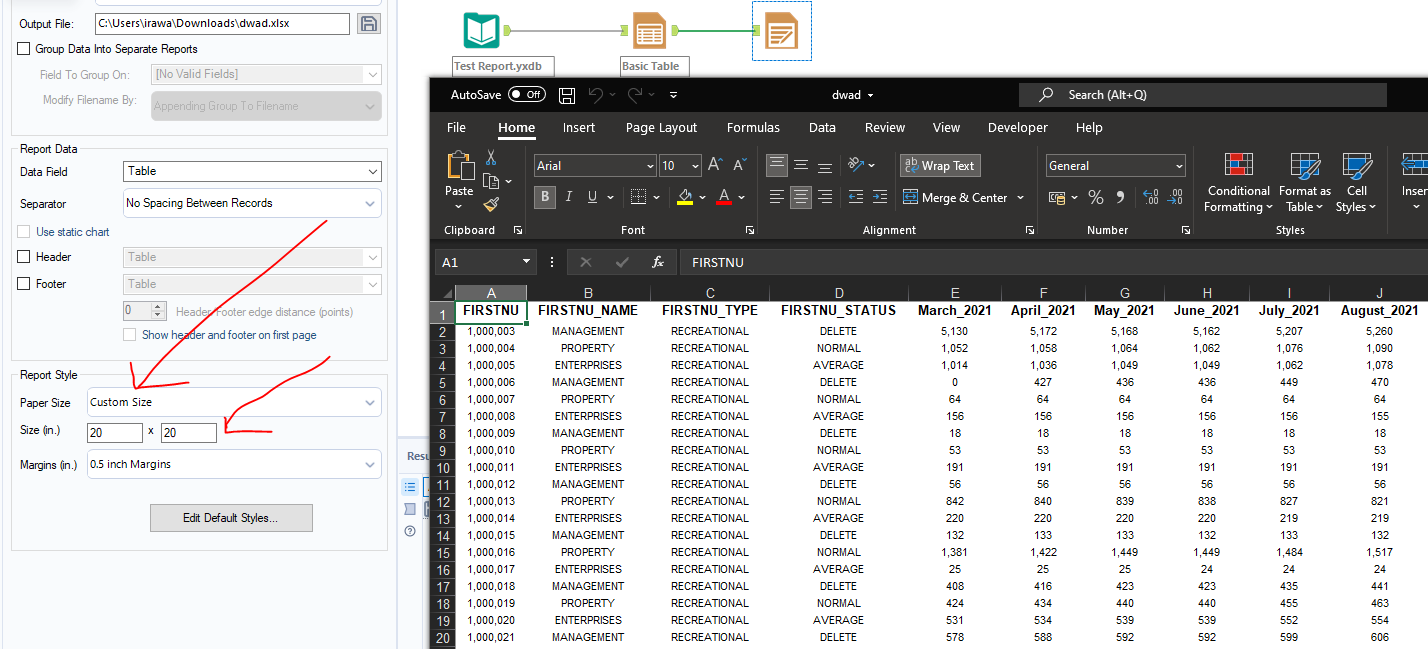The image size is (1428, 649).
Task: Open the Paper Size dropdown showing Custom Size
Action: point(232,401)
